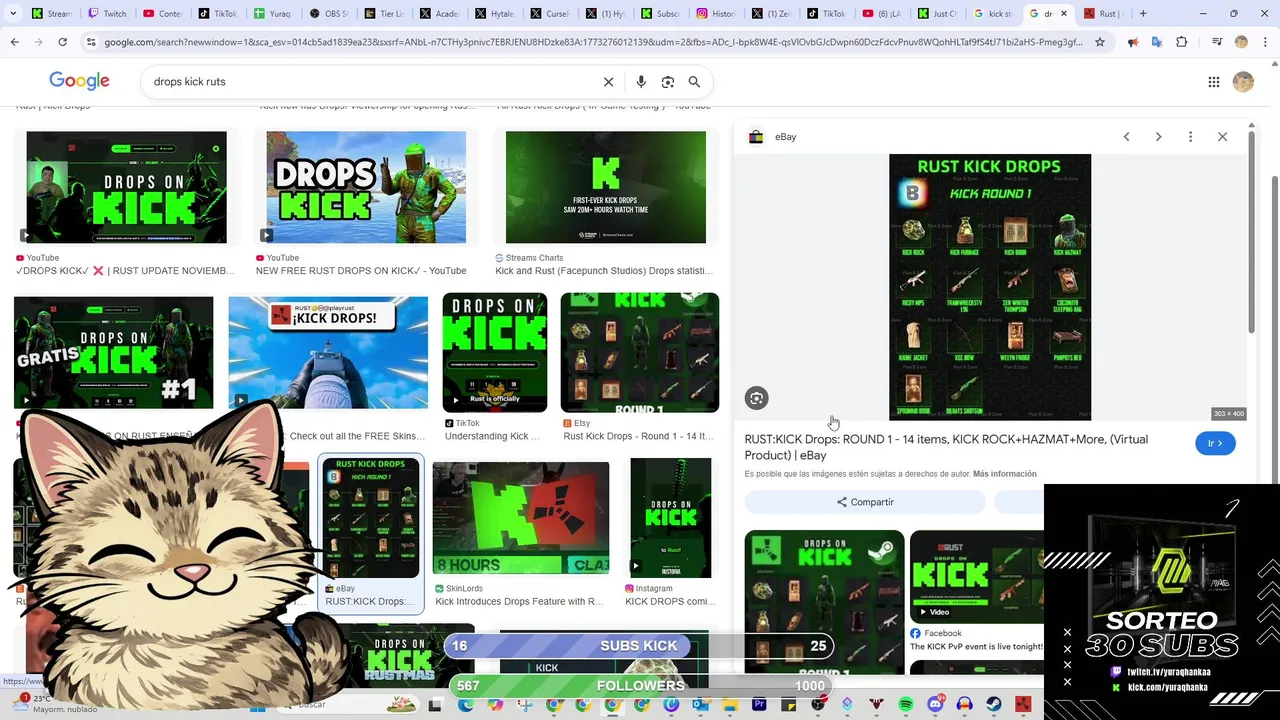Go to the Google logo homepage
This screenshot has height=720, width=1280.
click(79, 81)
